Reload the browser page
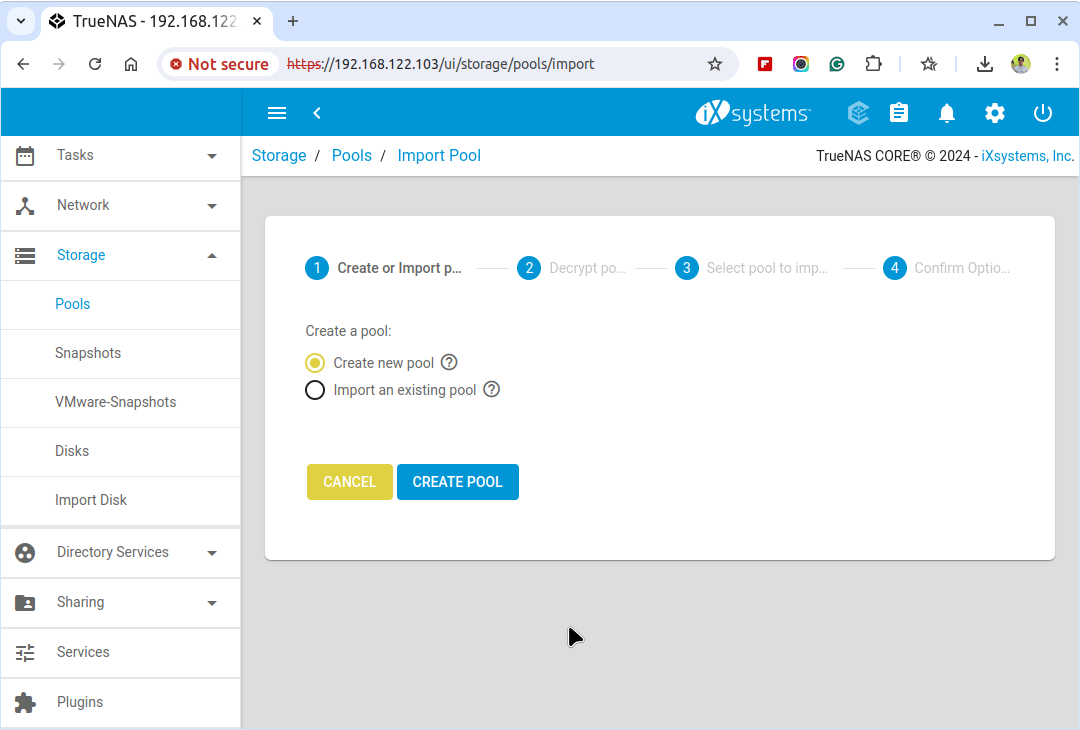 (x=95, y=64)
